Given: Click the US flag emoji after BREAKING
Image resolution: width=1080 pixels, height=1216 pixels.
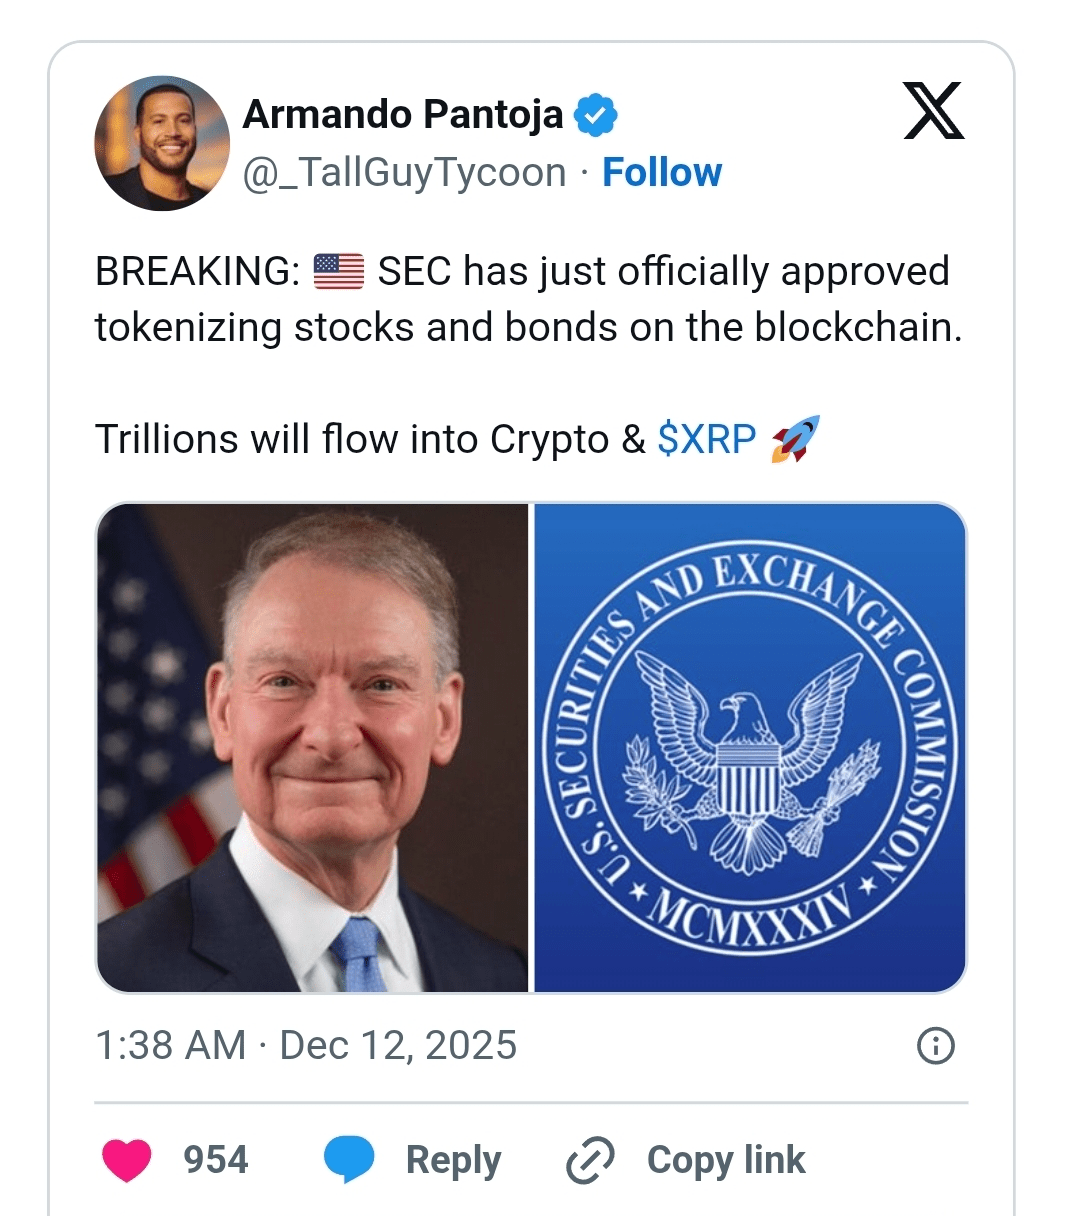Looking at the screenshot, I should (339, 271).
